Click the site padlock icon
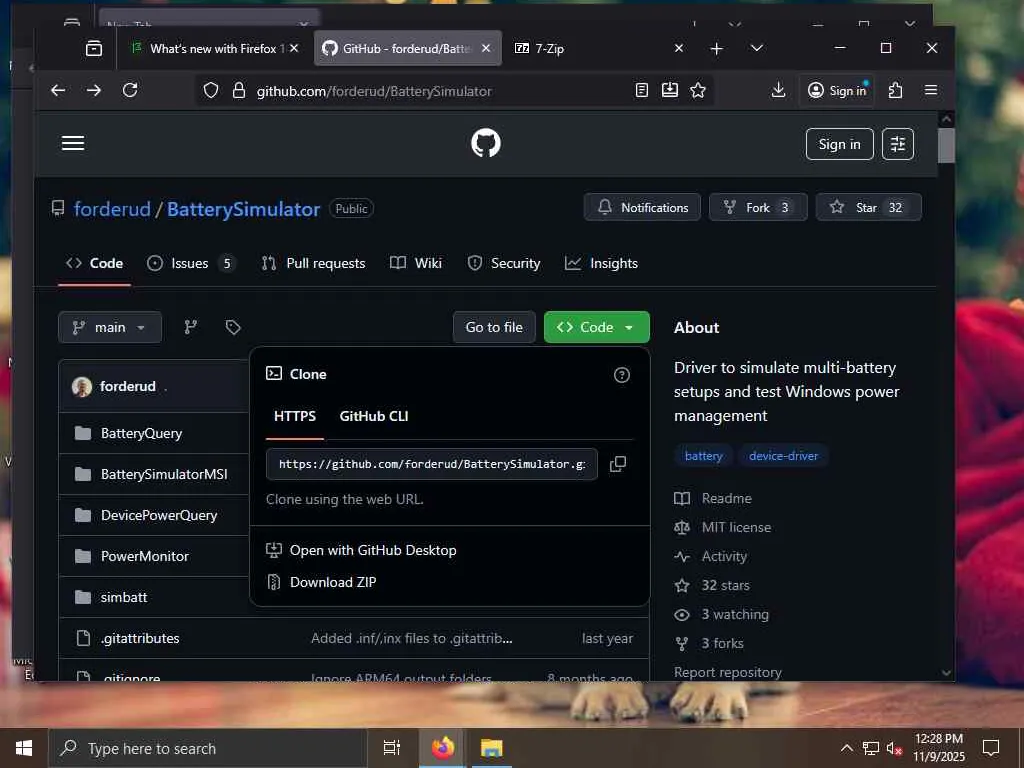The image size is (1024, 768). click(239, 91)
